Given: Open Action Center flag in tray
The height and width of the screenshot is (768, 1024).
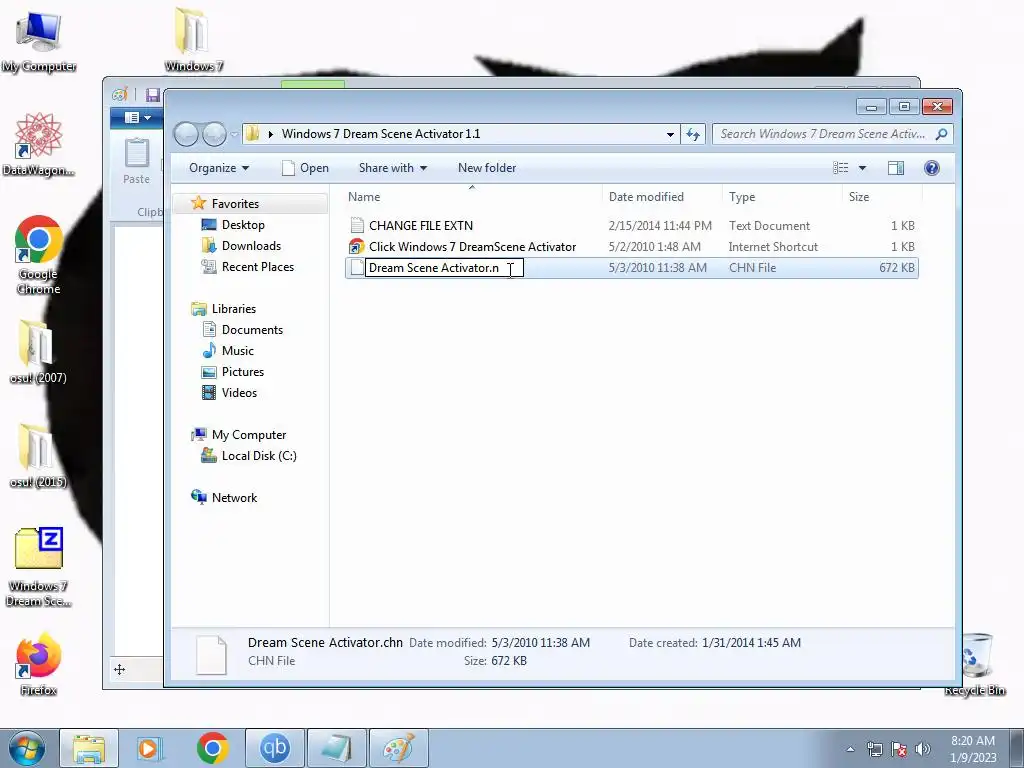Looking at the screenshot, I should coord(899,749).
